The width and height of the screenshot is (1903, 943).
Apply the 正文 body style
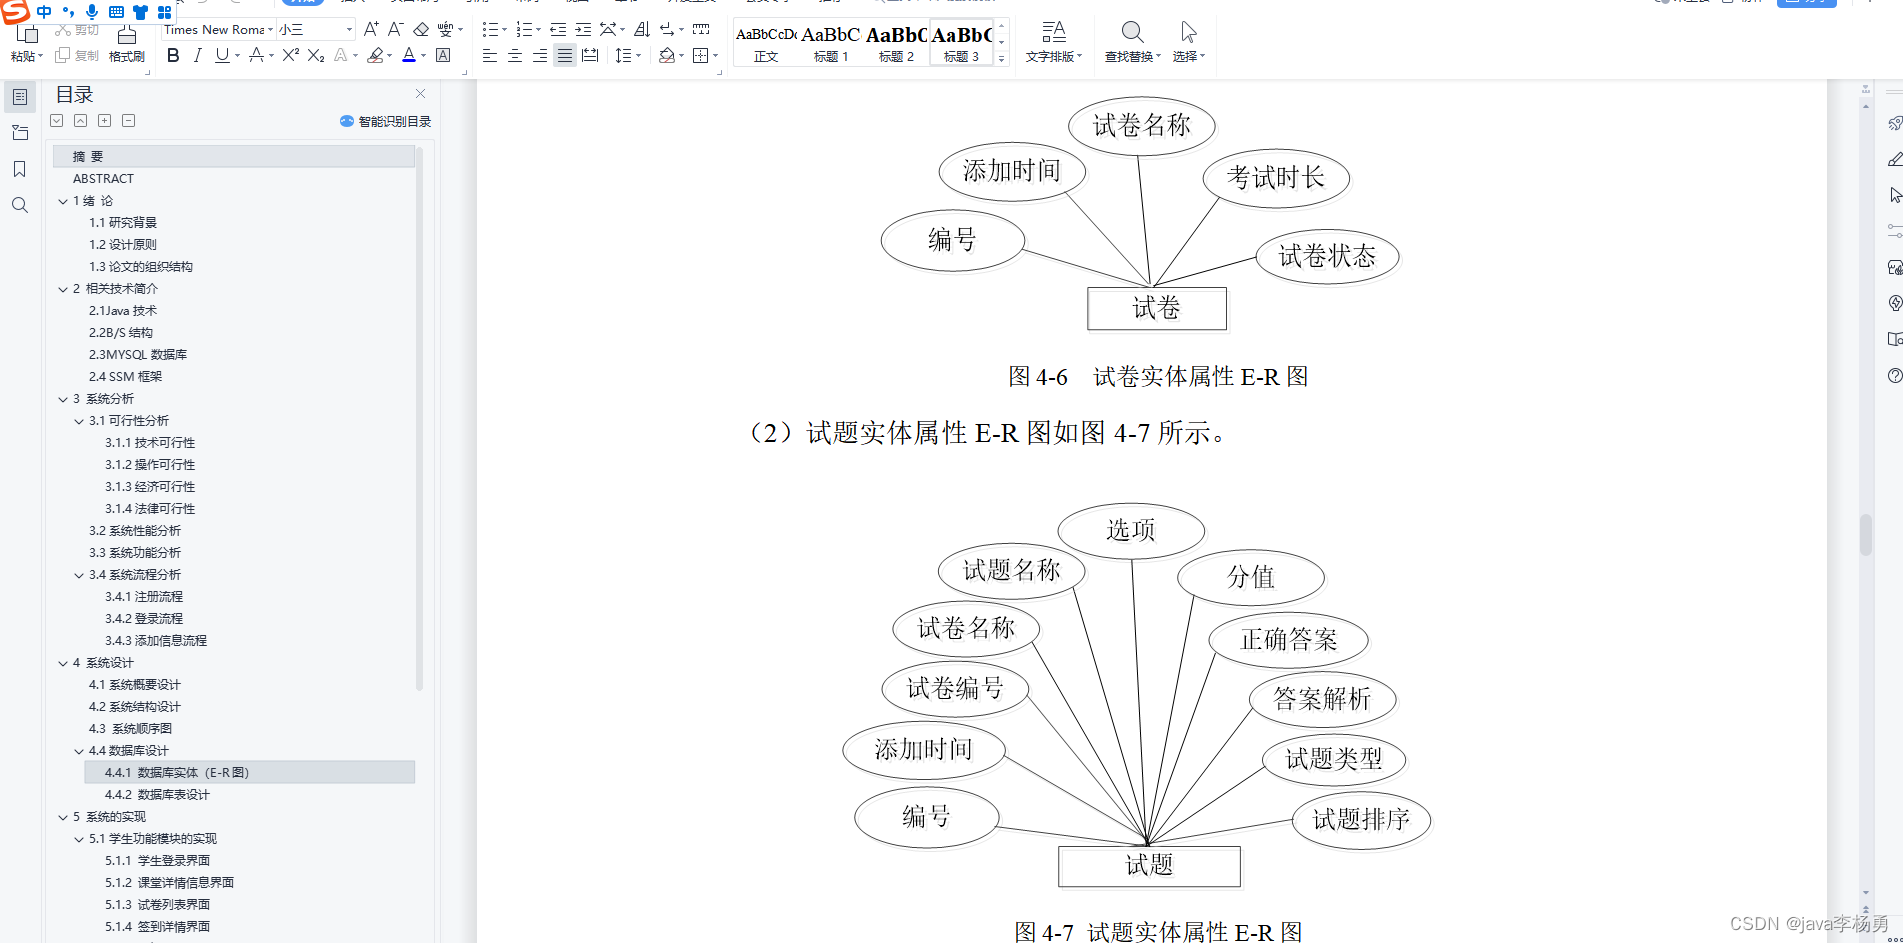(766, 43)
